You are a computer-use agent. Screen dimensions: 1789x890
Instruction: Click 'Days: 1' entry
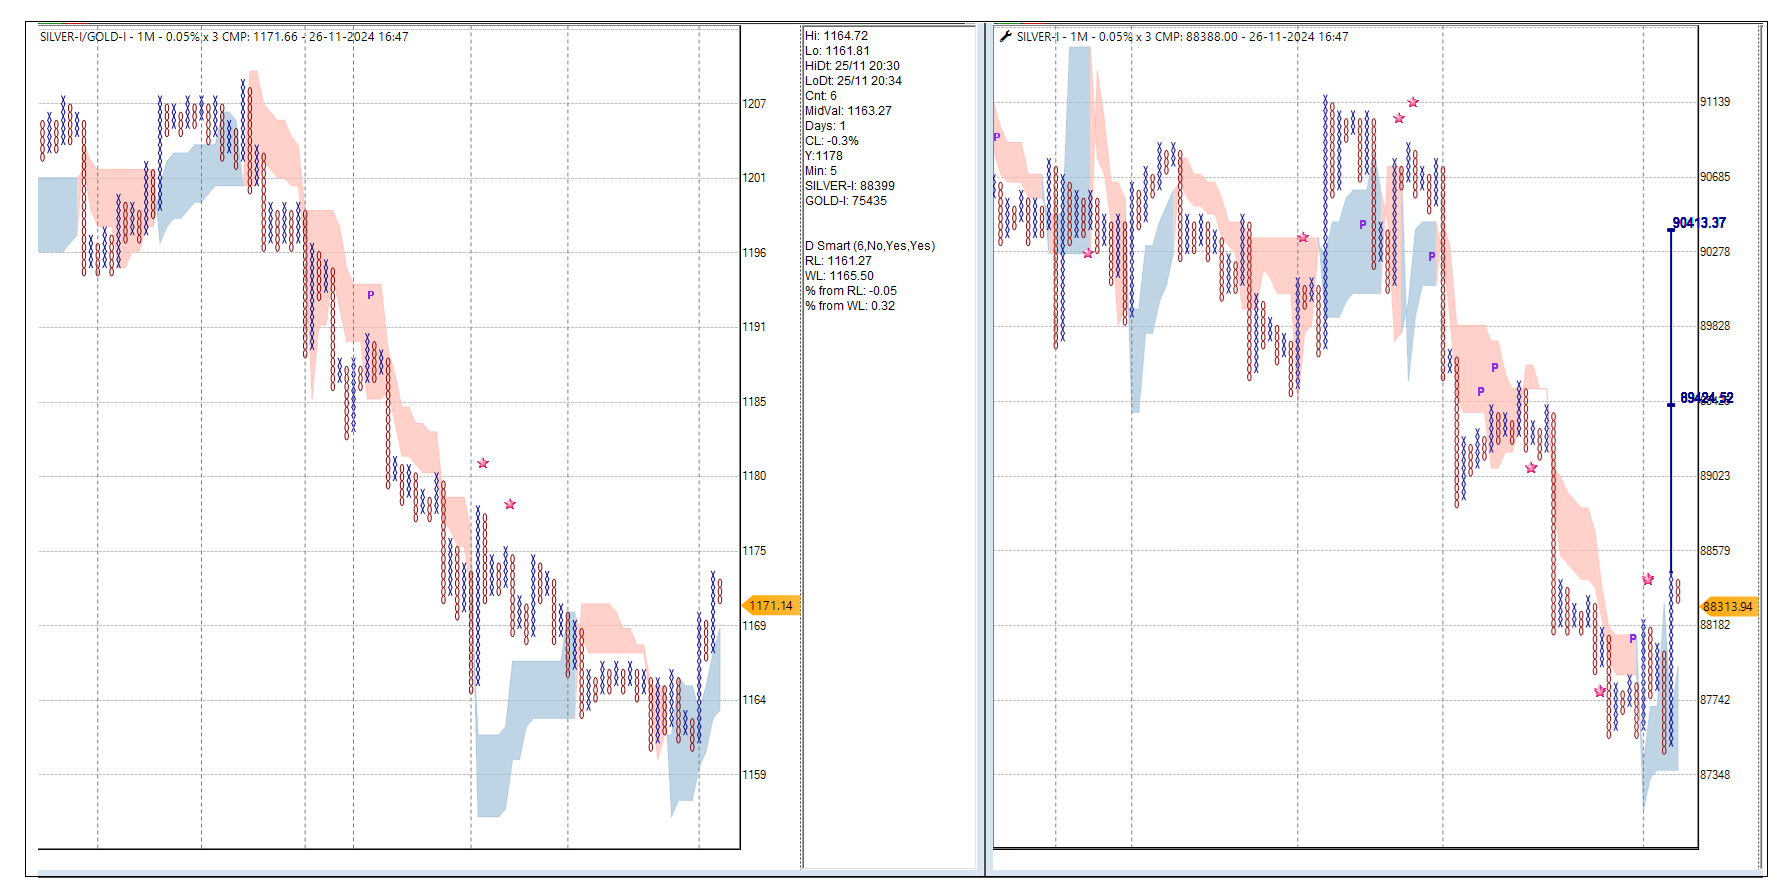pyautogui.click(x=826, y=126)
